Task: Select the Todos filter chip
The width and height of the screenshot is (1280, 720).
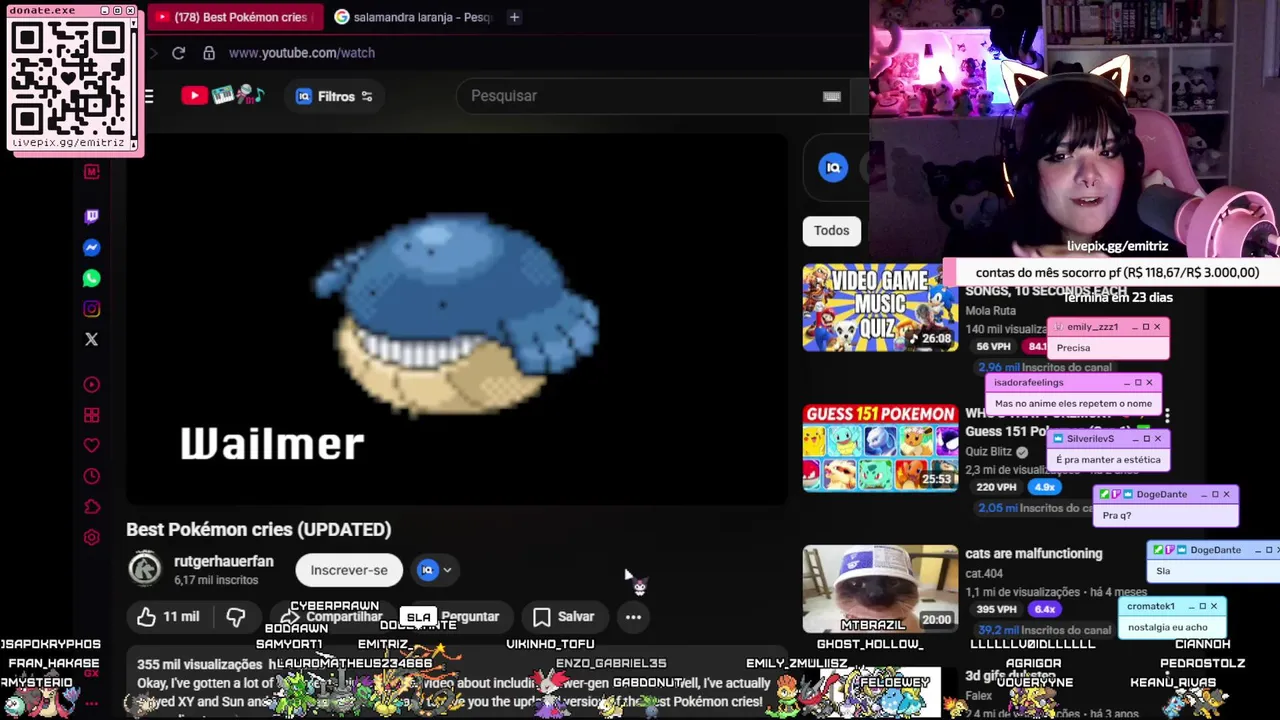Action: 831,230
